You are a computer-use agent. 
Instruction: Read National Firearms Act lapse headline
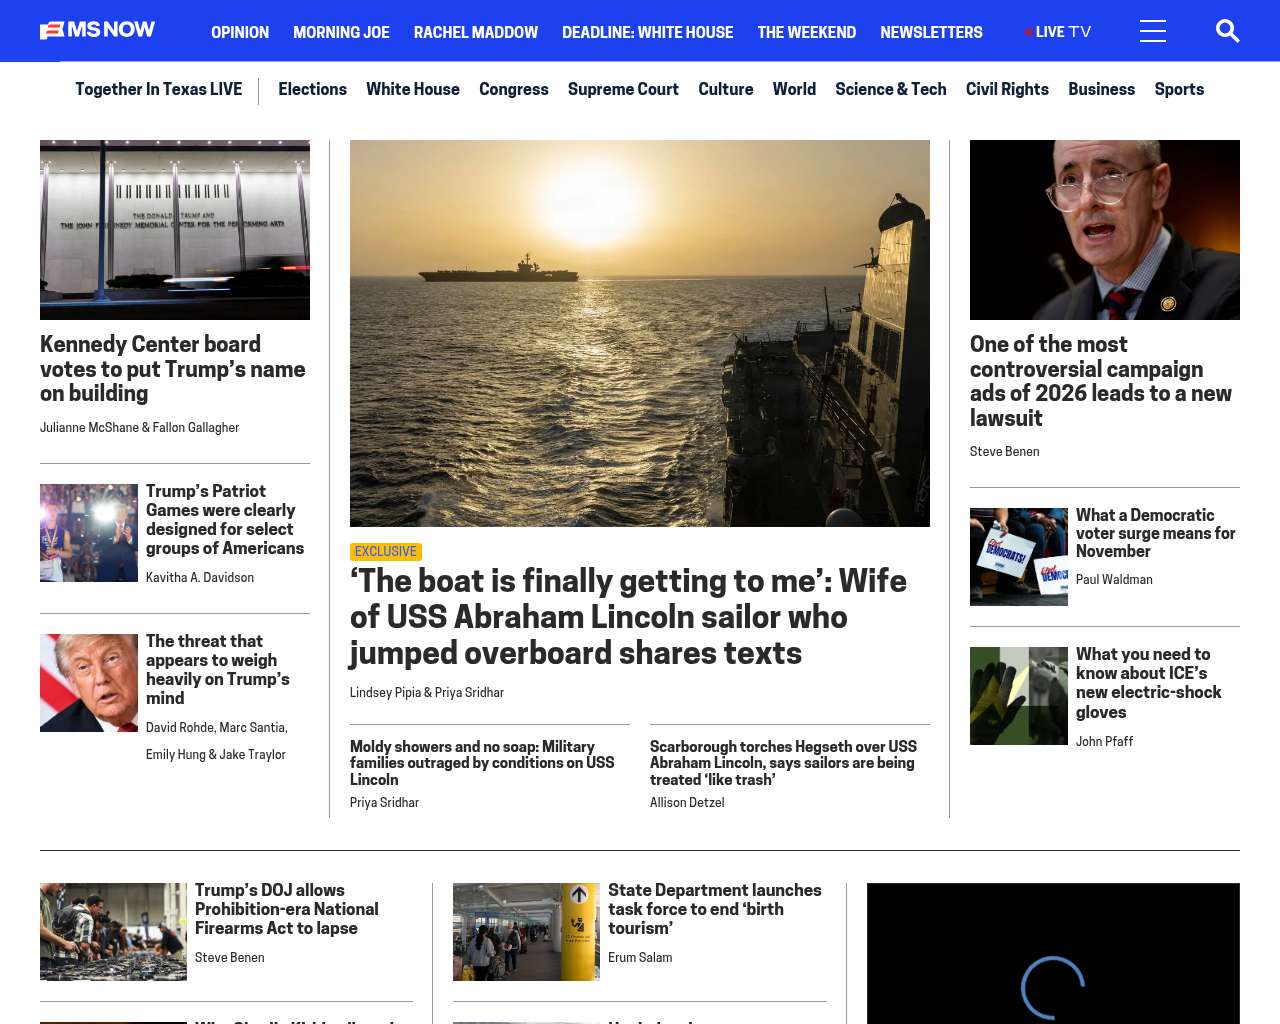[x=287, y=909]
